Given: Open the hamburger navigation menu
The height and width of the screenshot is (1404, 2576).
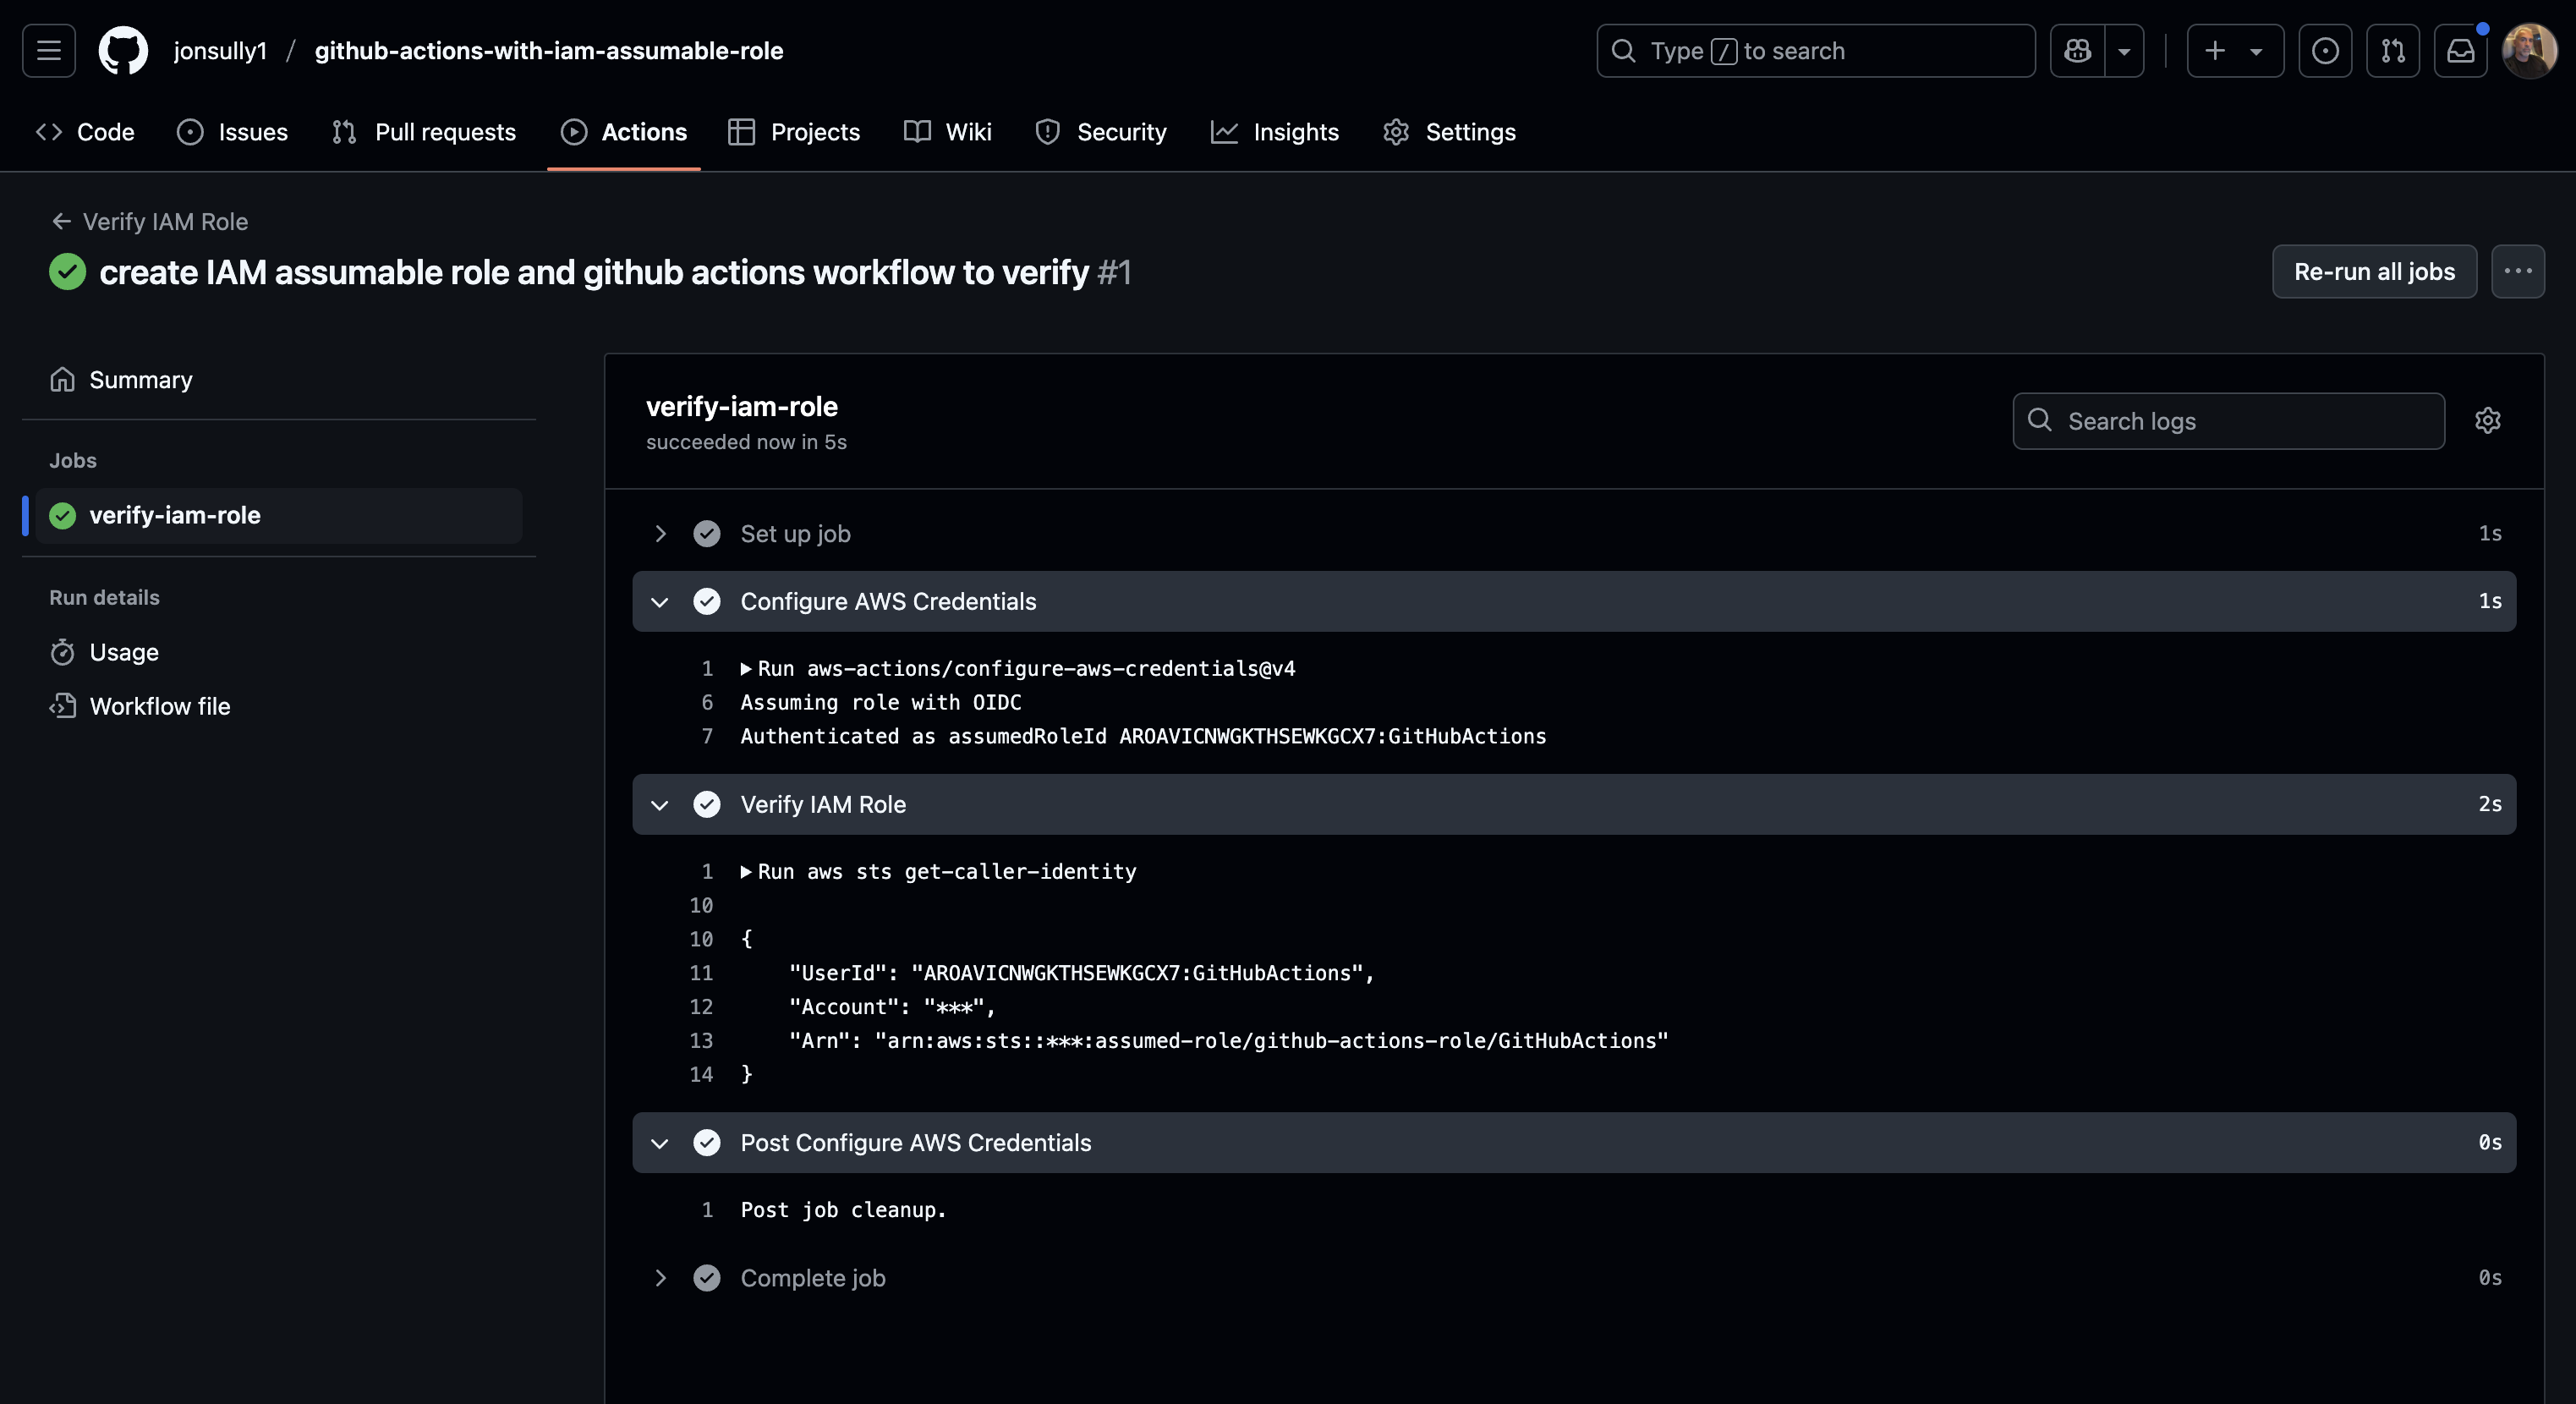Looking at the screenshot, I should [47, 50].
